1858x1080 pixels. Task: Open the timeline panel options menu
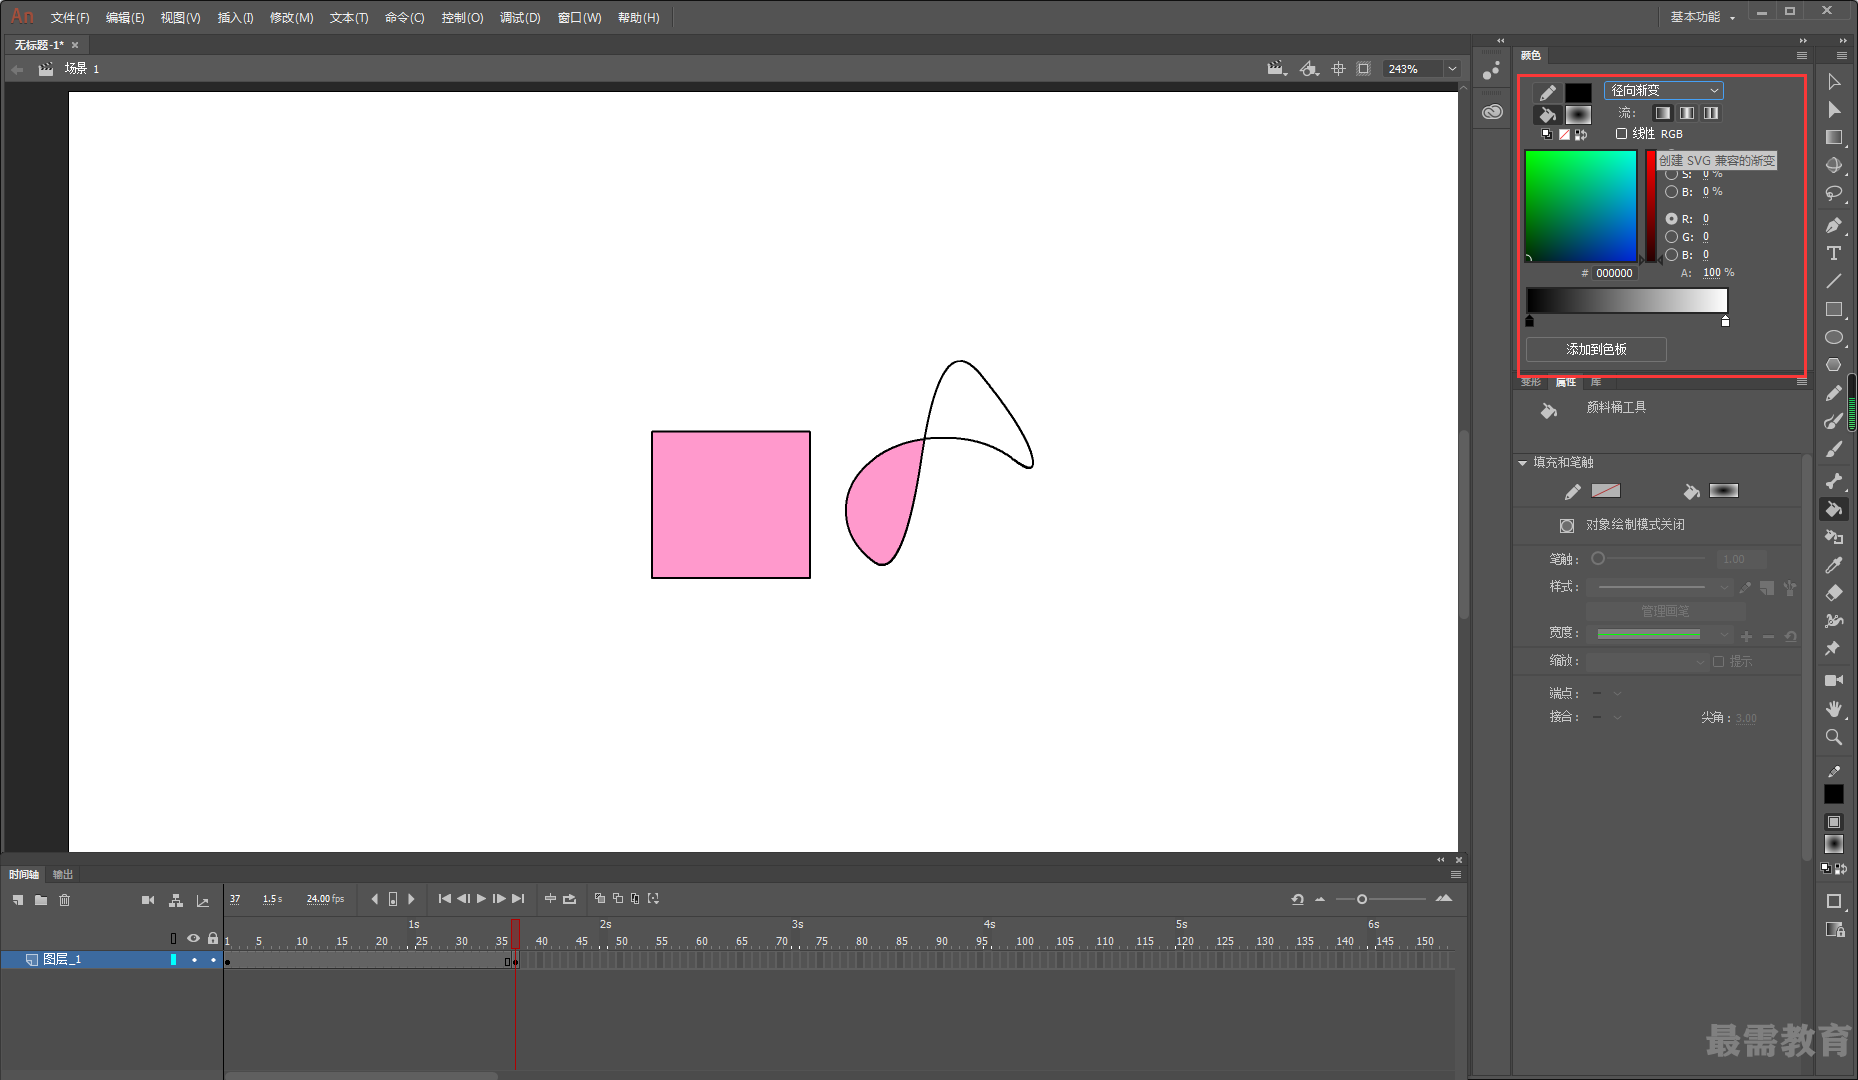point(1456,875)
